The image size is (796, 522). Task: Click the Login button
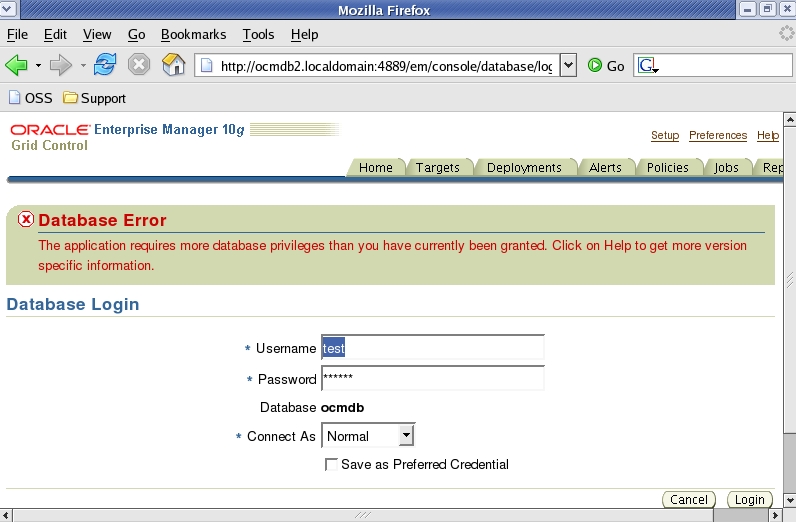[750, 500]
